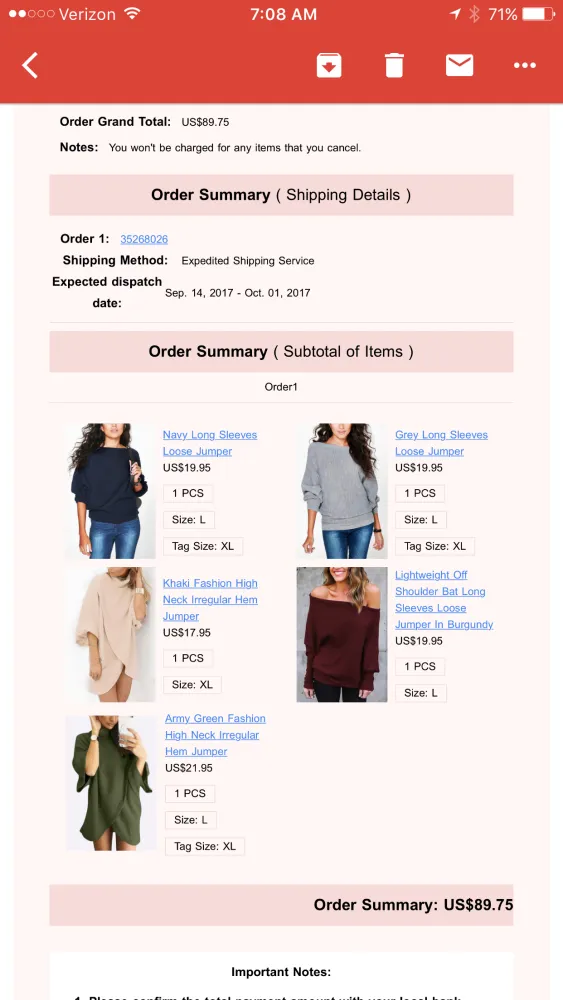Open Army Green Fashion High Neck link
Screen dimensions: 563x1000
coord(215,735)
